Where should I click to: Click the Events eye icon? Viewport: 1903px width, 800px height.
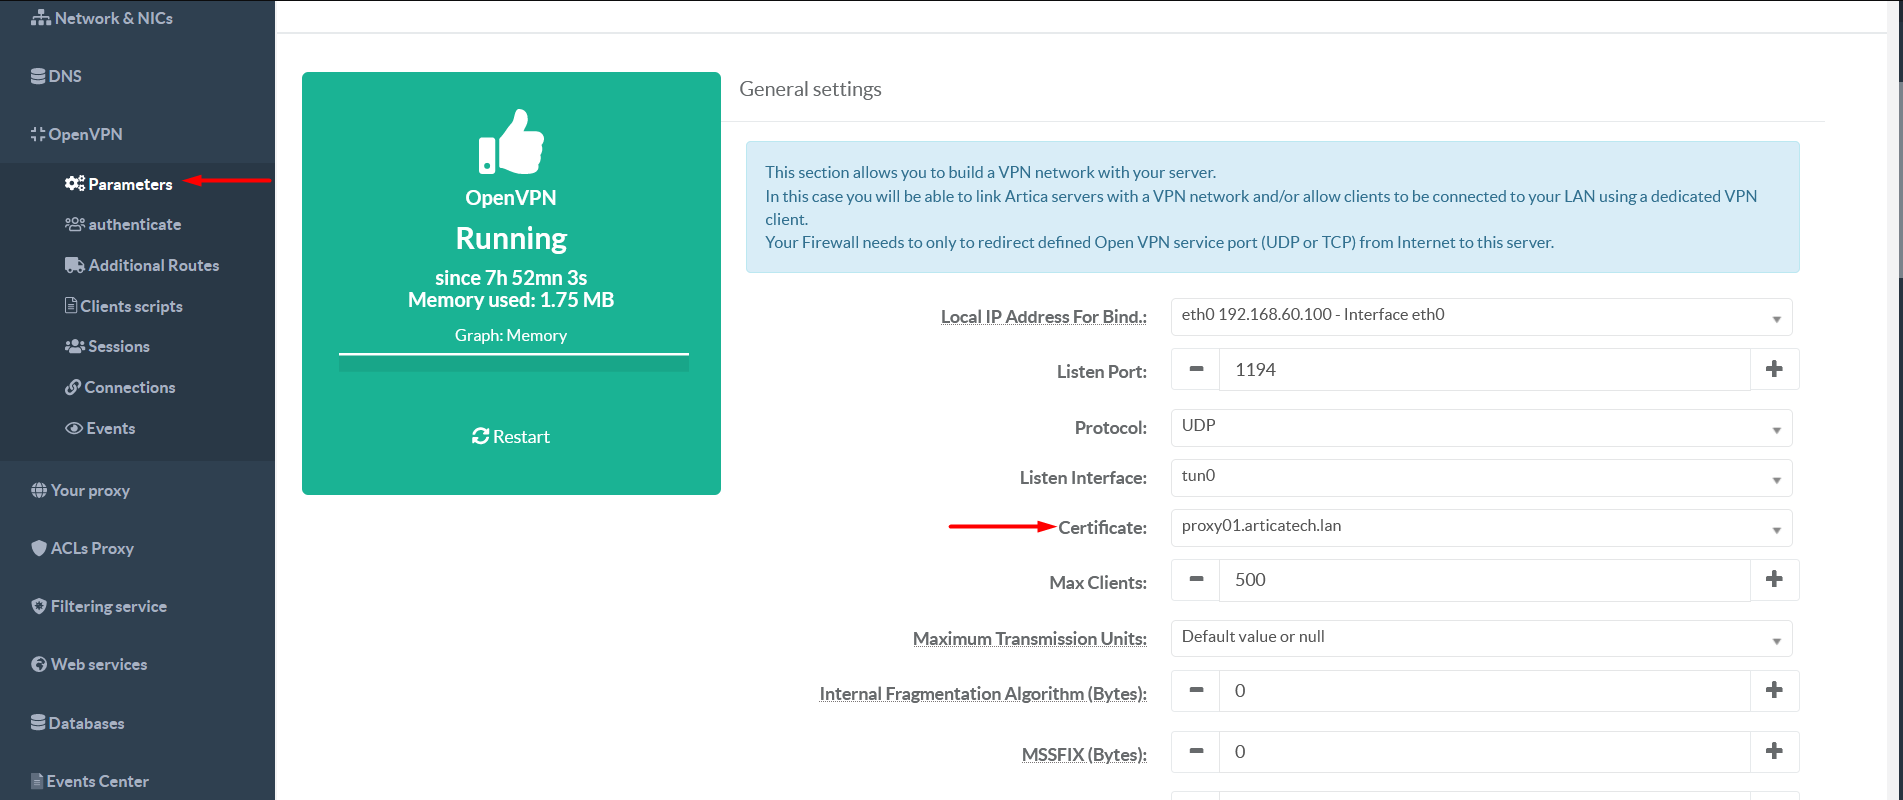[x=74, y=428]
